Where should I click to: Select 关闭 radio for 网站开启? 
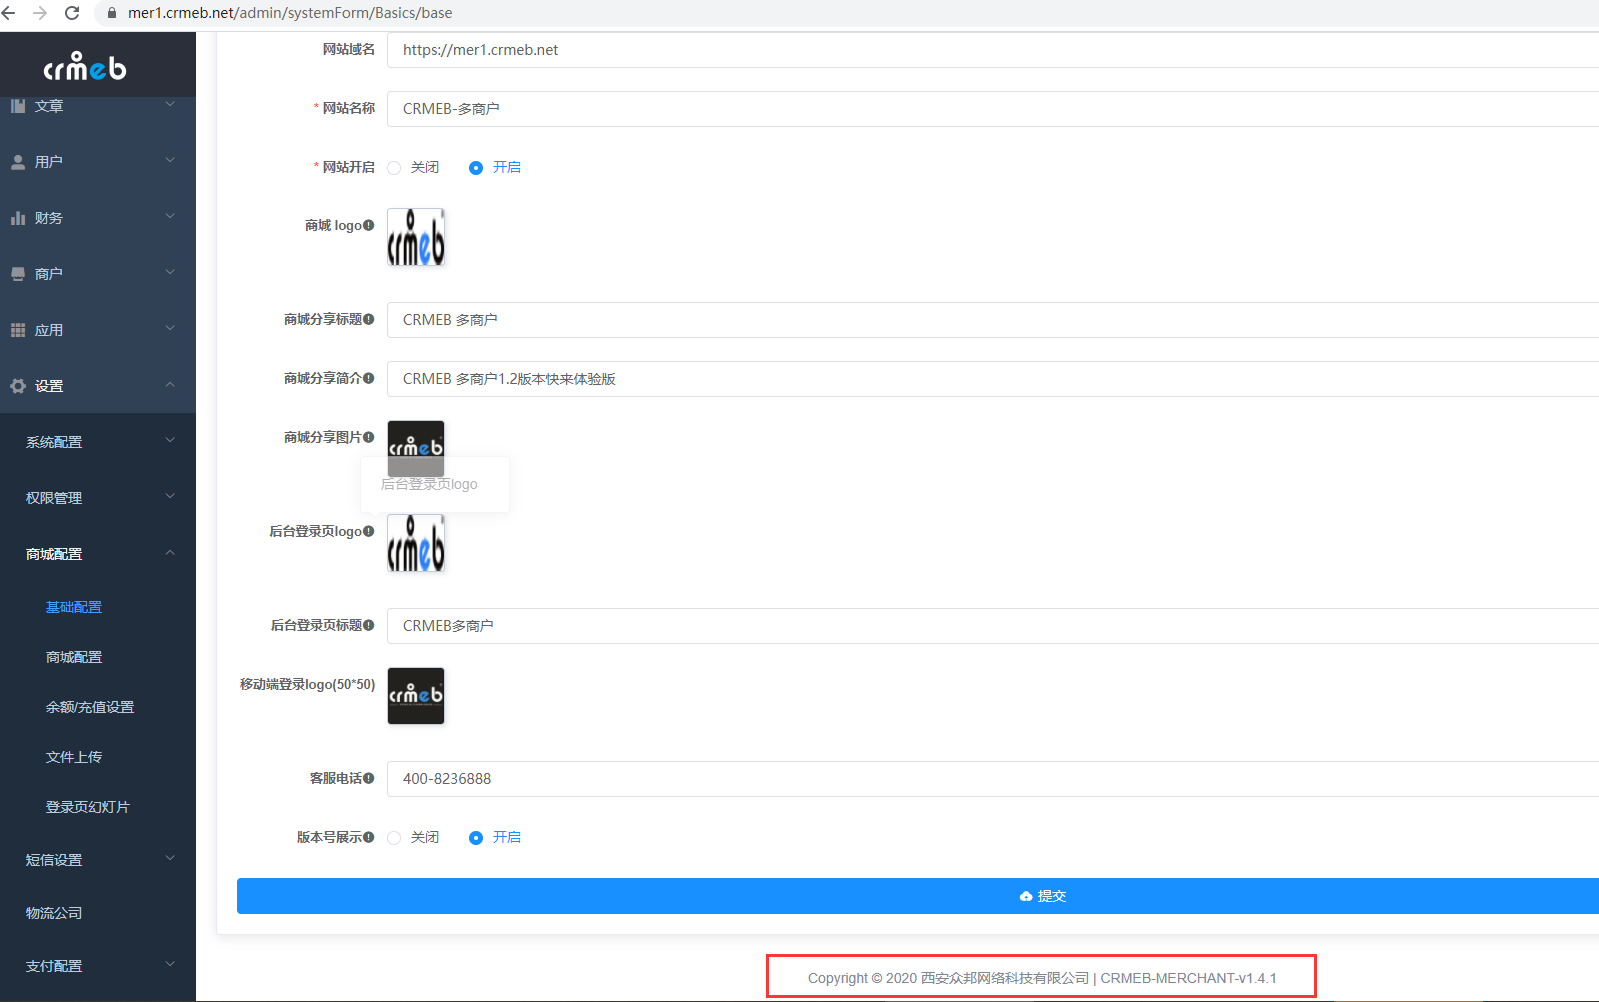click(x=394, y=168)
